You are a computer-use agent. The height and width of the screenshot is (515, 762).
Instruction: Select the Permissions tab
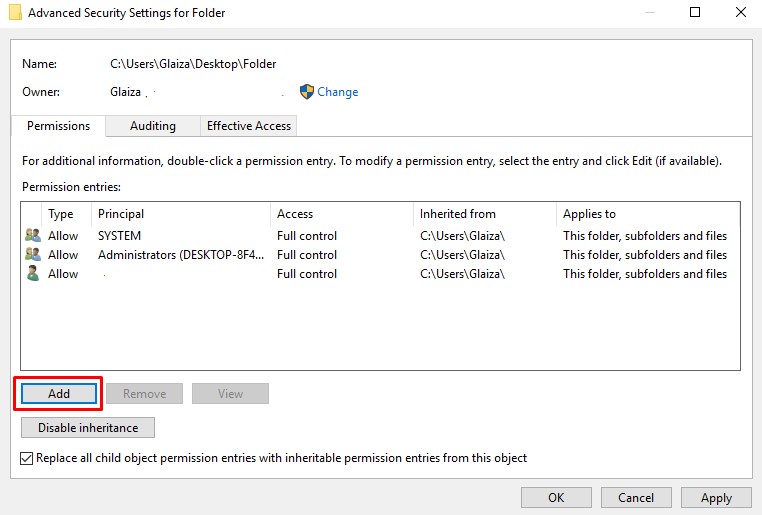click(x=58, y=126)
